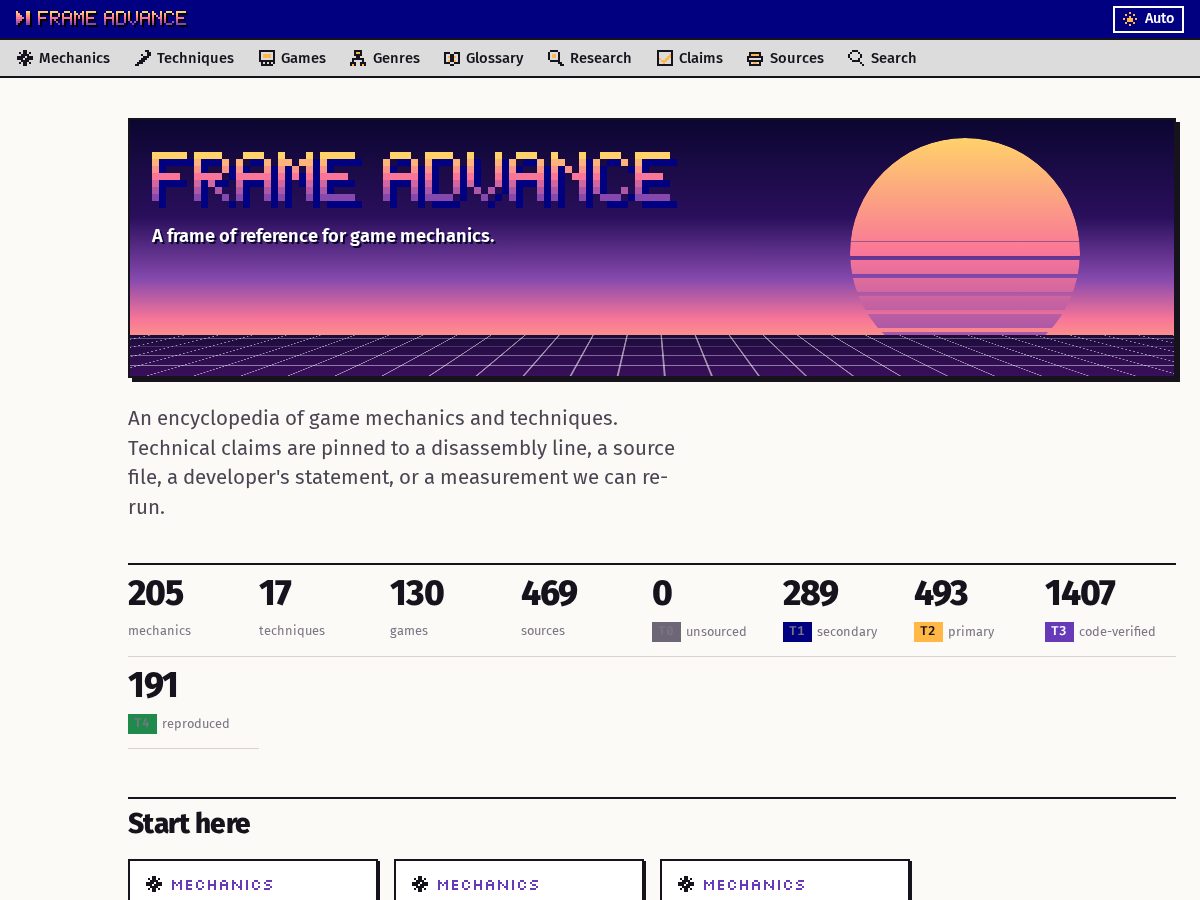The image size is (1200, 900).
Task: Click the FRAME ADVANCE site title link
Action: pos(101,18)
